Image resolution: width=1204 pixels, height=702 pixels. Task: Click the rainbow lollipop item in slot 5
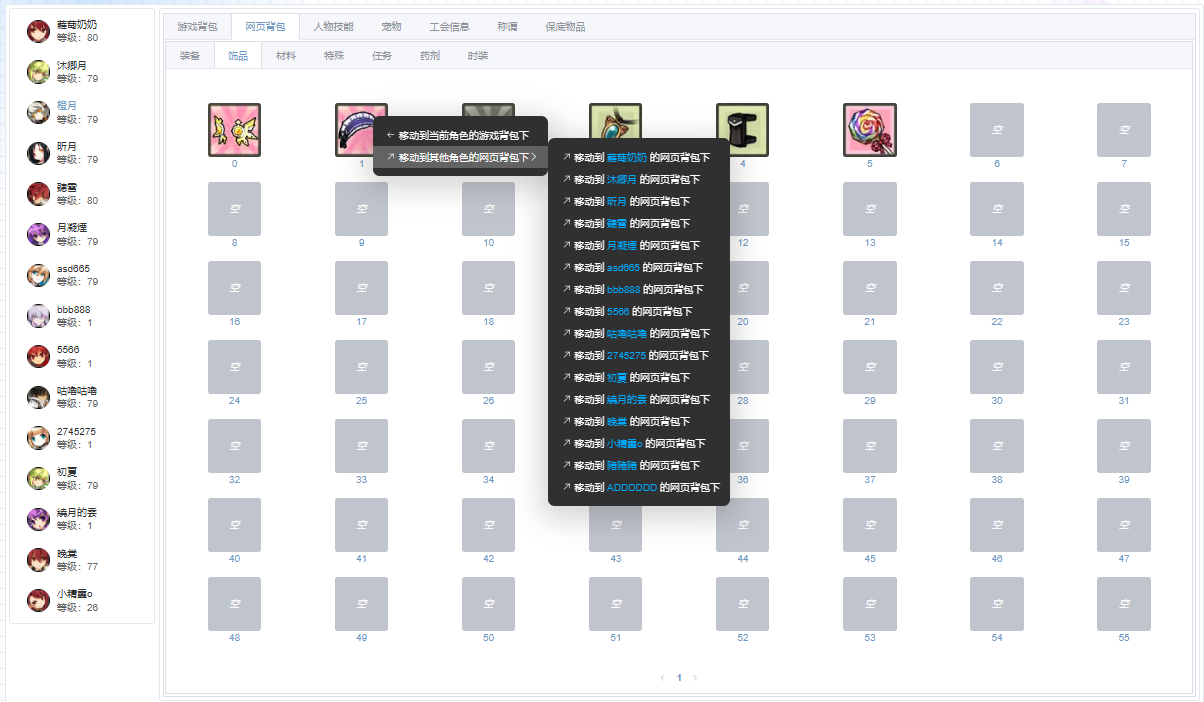pos(870,130)
